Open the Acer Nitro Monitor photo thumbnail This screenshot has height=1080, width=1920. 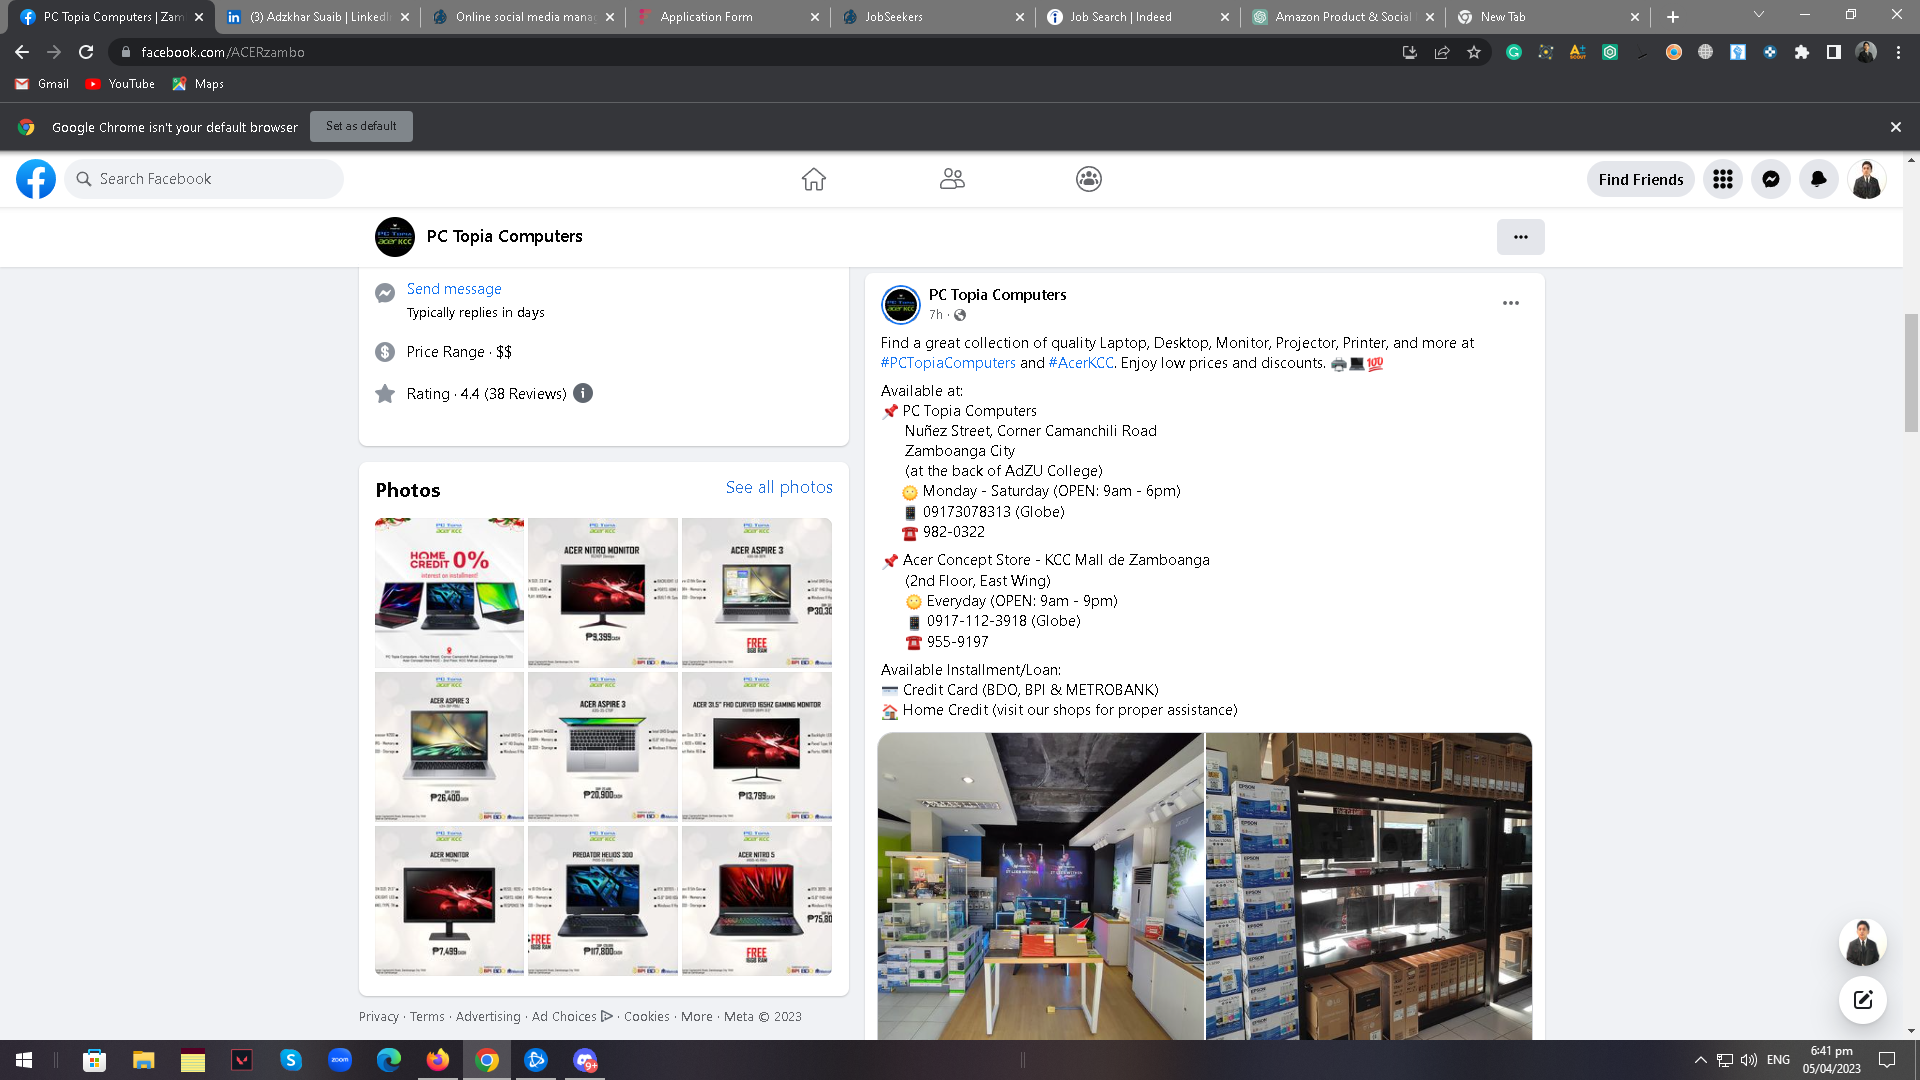pos(603,592)
